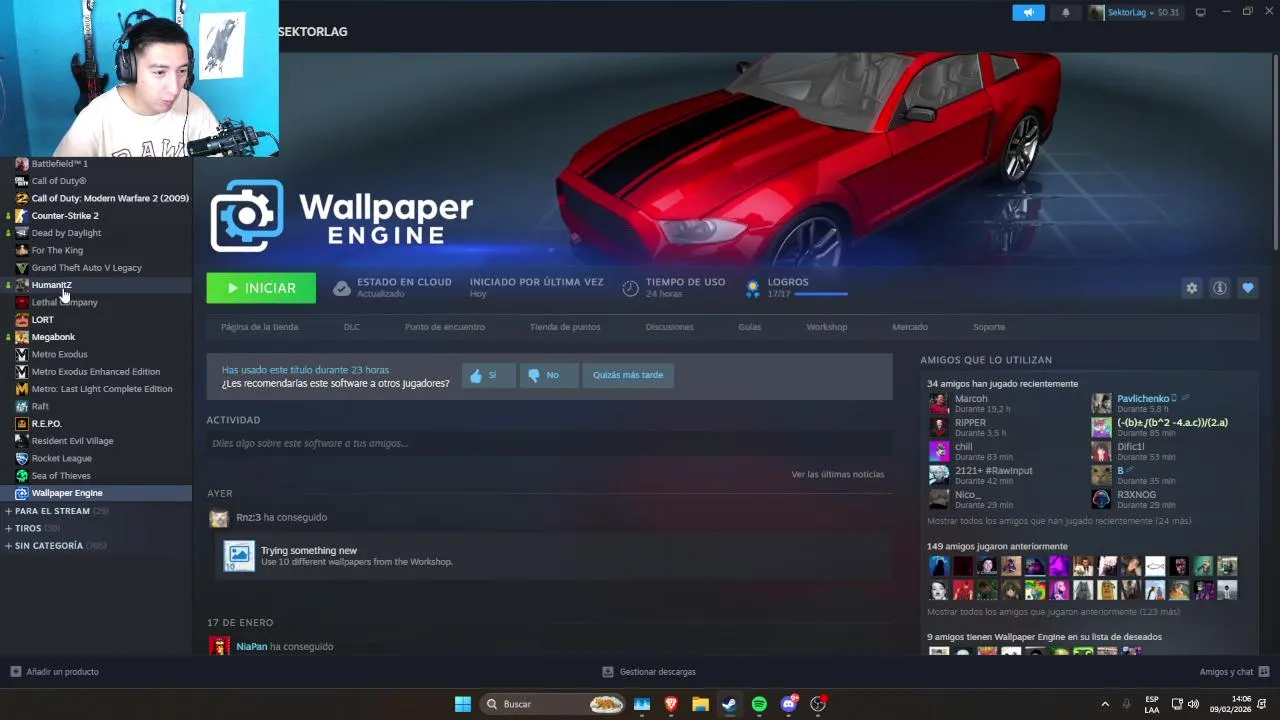
Task: Click the Sea of Thieves icon
Action: click(x=22, y=475)
